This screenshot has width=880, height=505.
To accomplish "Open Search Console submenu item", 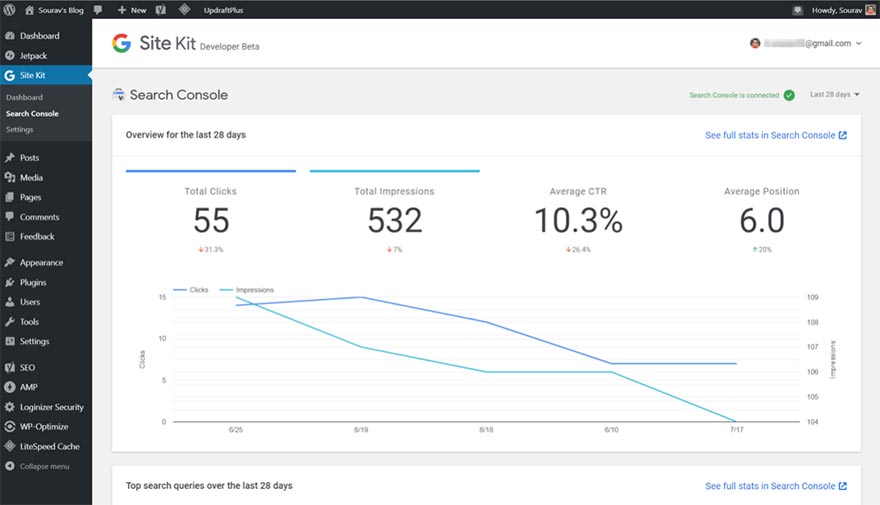I will [32, 113].
